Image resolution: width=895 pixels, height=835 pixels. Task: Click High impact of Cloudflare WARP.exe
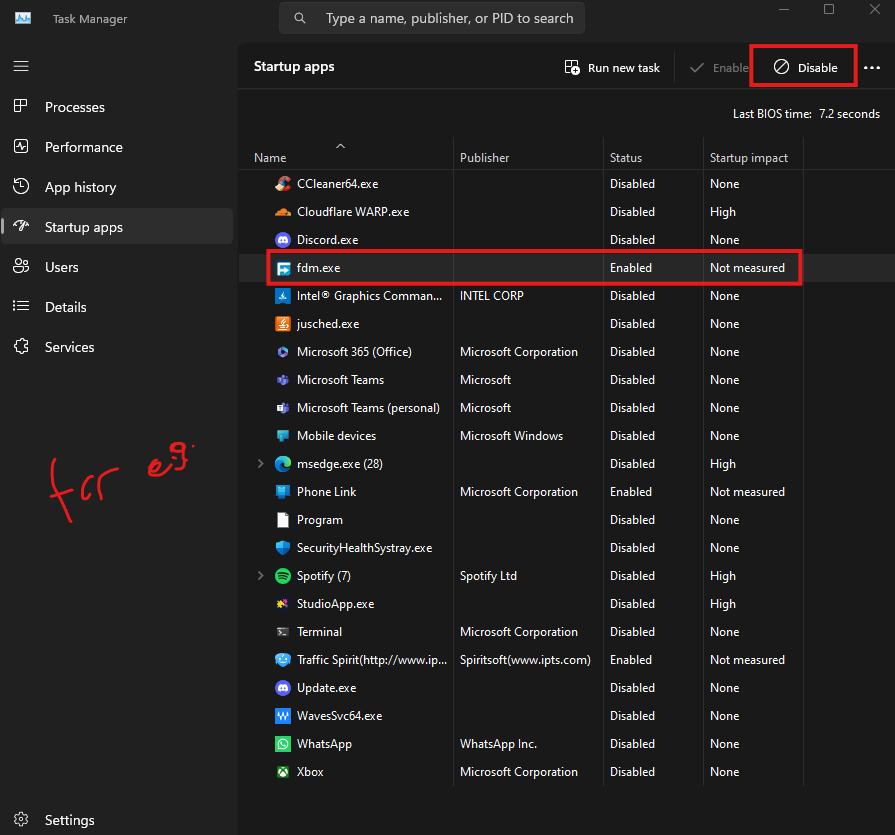723,212
